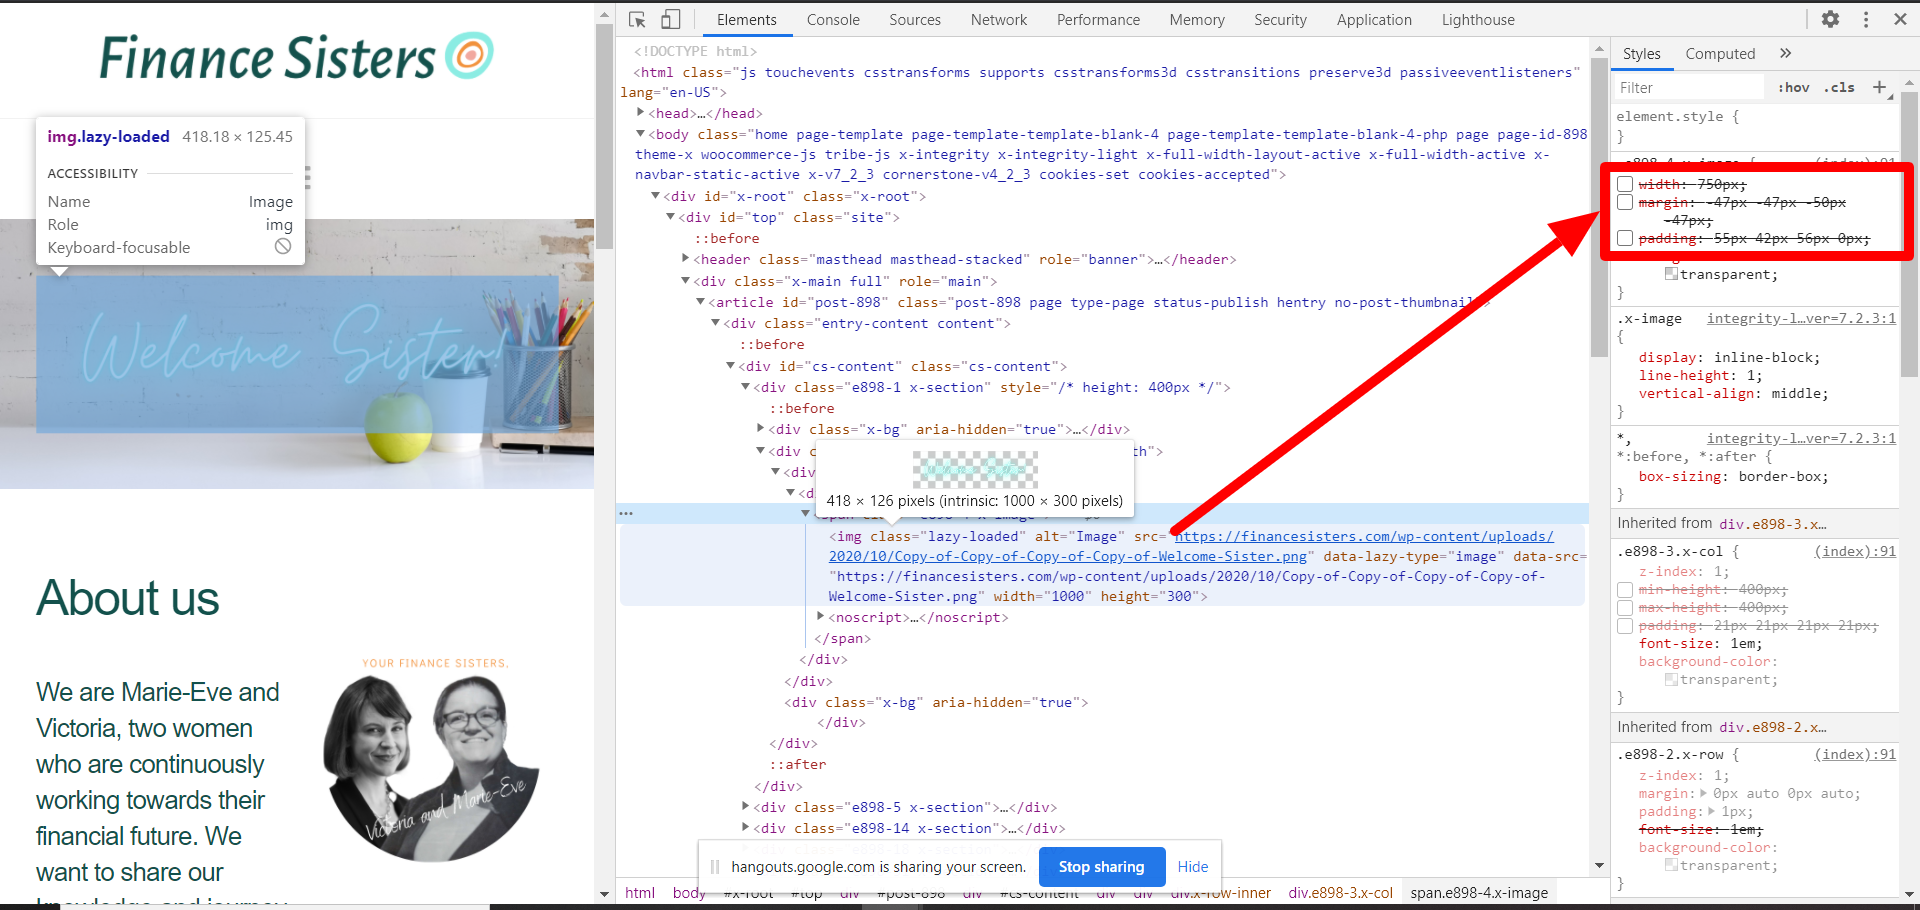
Task: Click the Stop sharing button
Action: [1101, 867]
